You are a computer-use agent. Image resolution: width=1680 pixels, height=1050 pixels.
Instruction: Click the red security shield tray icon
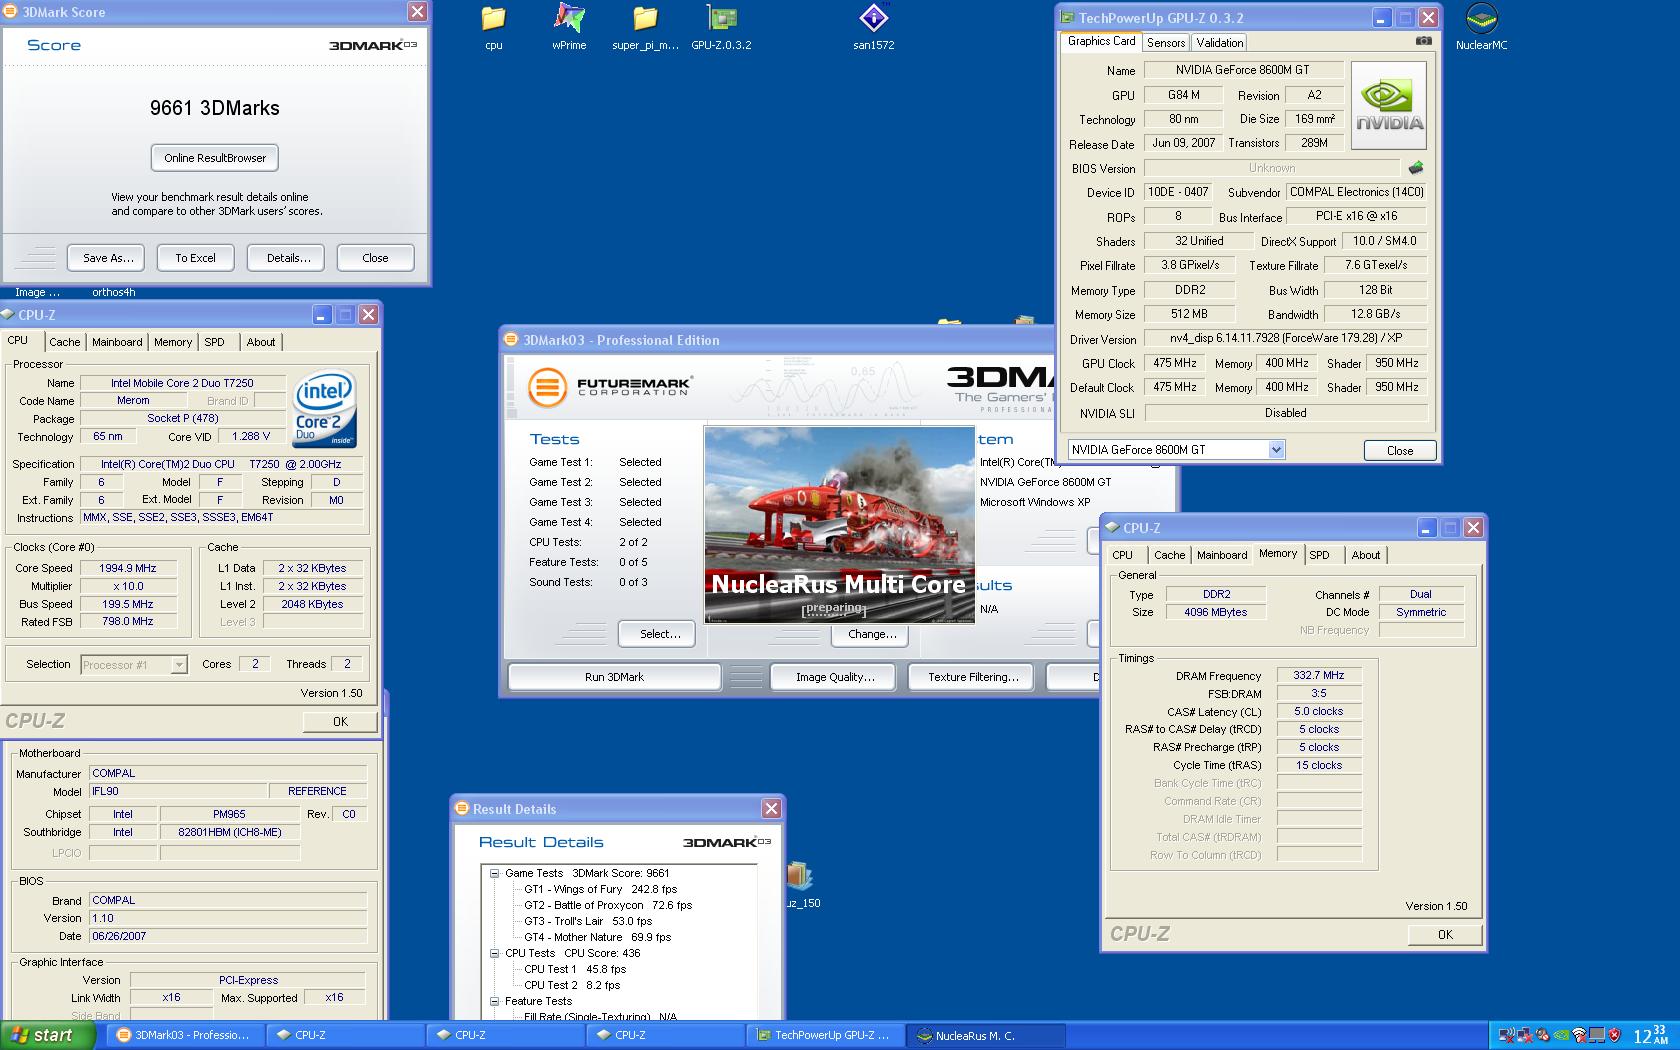click(x=1614, y=1035)
